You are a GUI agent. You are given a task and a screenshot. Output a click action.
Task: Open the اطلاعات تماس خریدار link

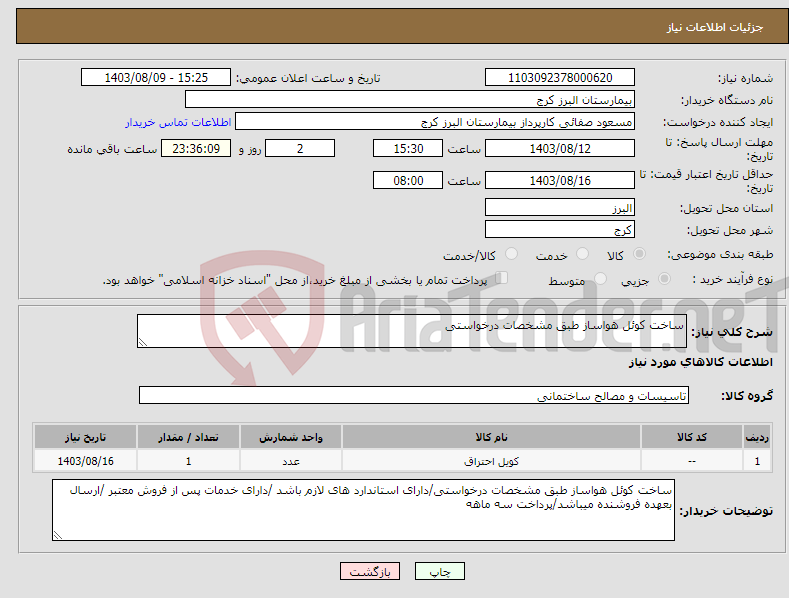click(178, 122)
